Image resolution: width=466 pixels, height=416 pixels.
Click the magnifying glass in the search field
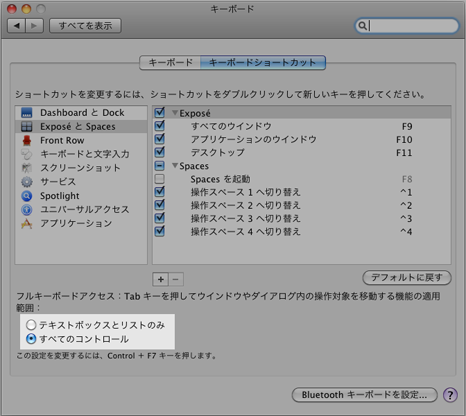[363, 26]
